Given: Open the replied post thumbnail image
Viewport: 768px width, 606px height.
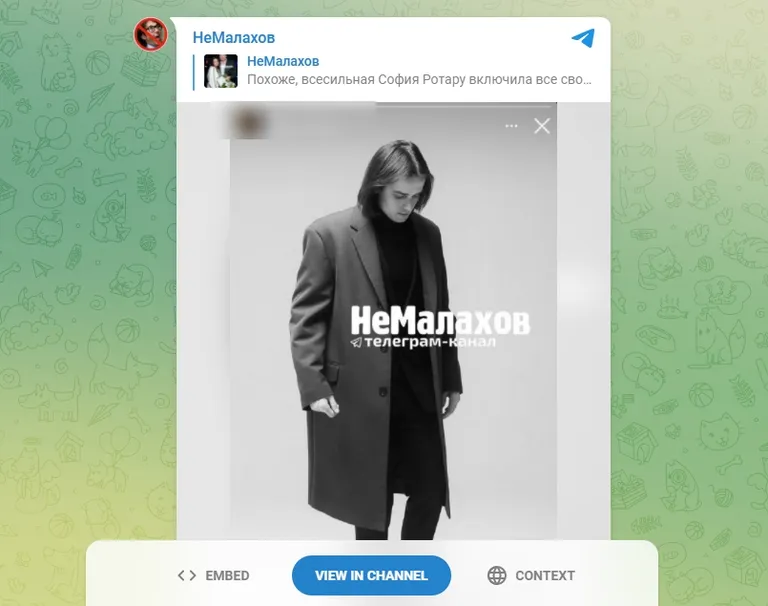Looking at the screenshot, I should pyautogui.click(x=220, y=71).
